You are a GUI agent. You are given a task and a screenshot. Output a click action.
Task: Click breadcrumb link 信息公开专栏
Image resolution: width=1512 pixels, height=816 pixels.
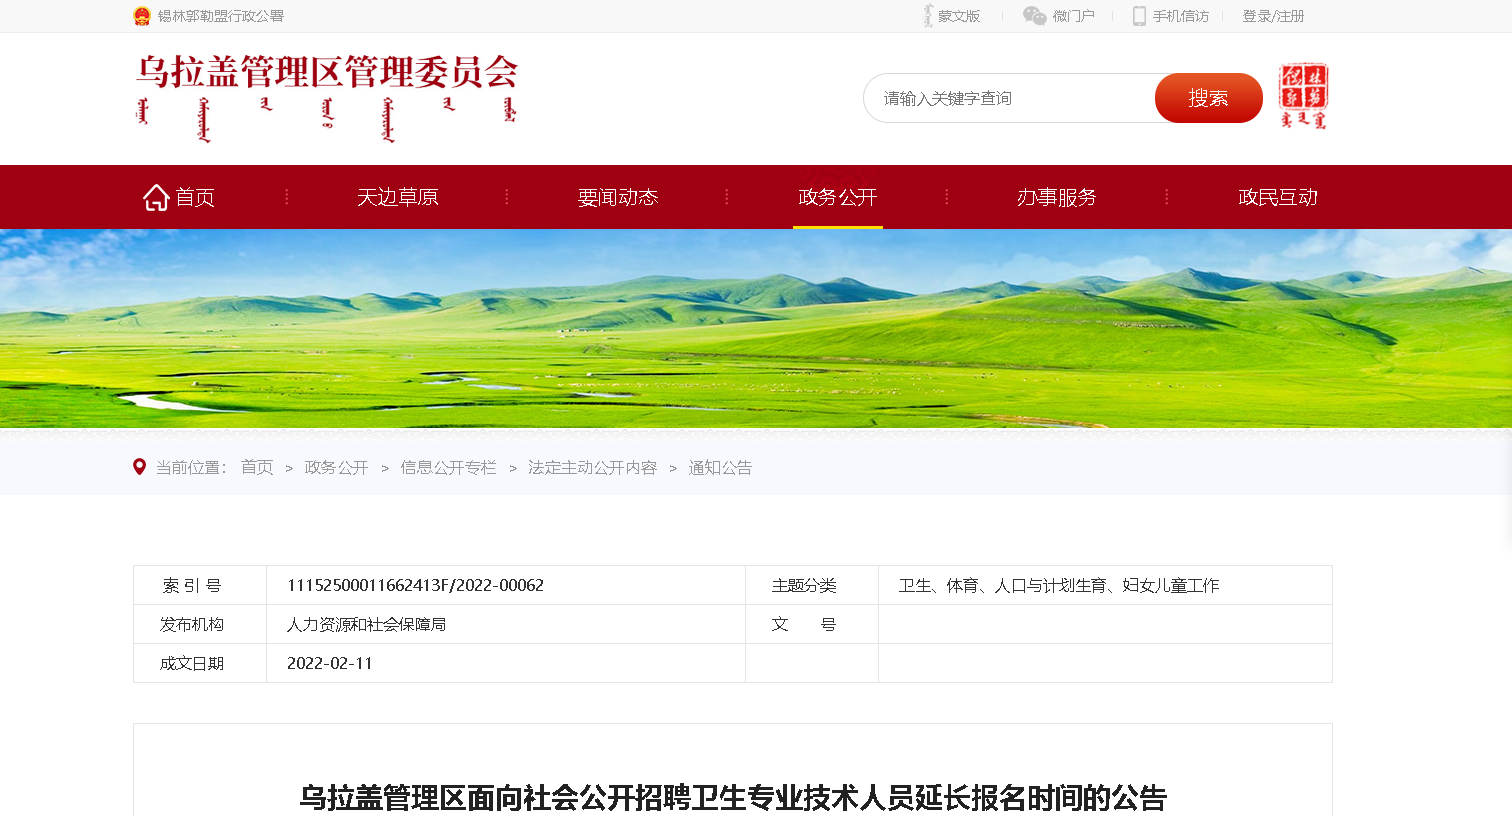click(x=448, y=467)
